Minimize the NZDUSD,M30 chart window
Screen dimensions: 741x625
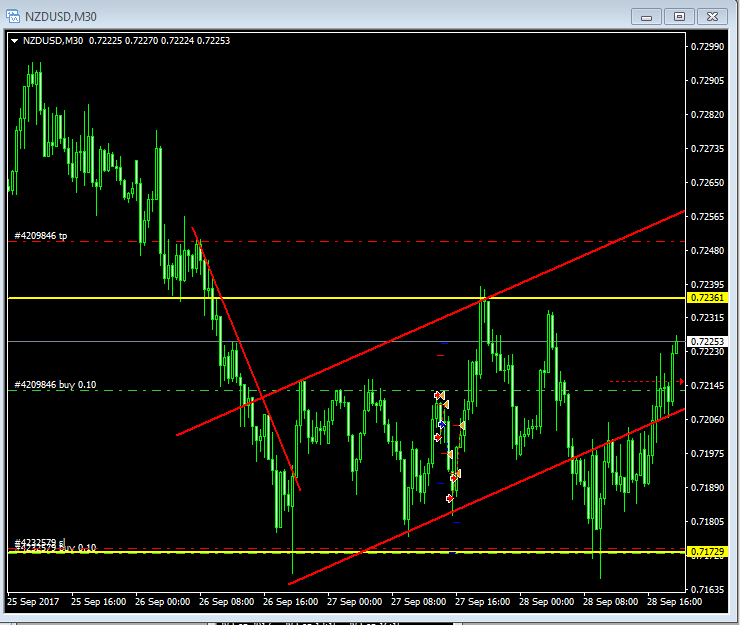pos(646,17)
